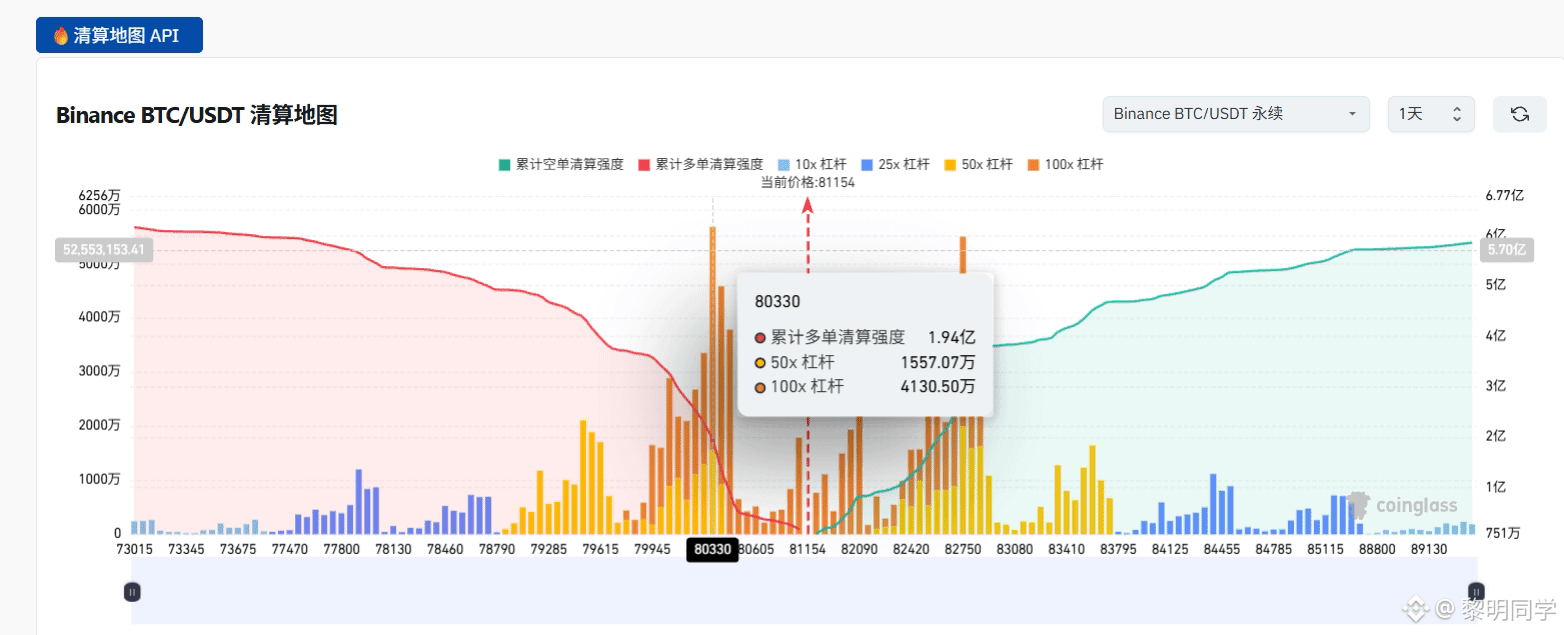Change the 1天 time range stepper
The height and width of the screenshot is (635, 1564).
click(x=1430, y=114)
